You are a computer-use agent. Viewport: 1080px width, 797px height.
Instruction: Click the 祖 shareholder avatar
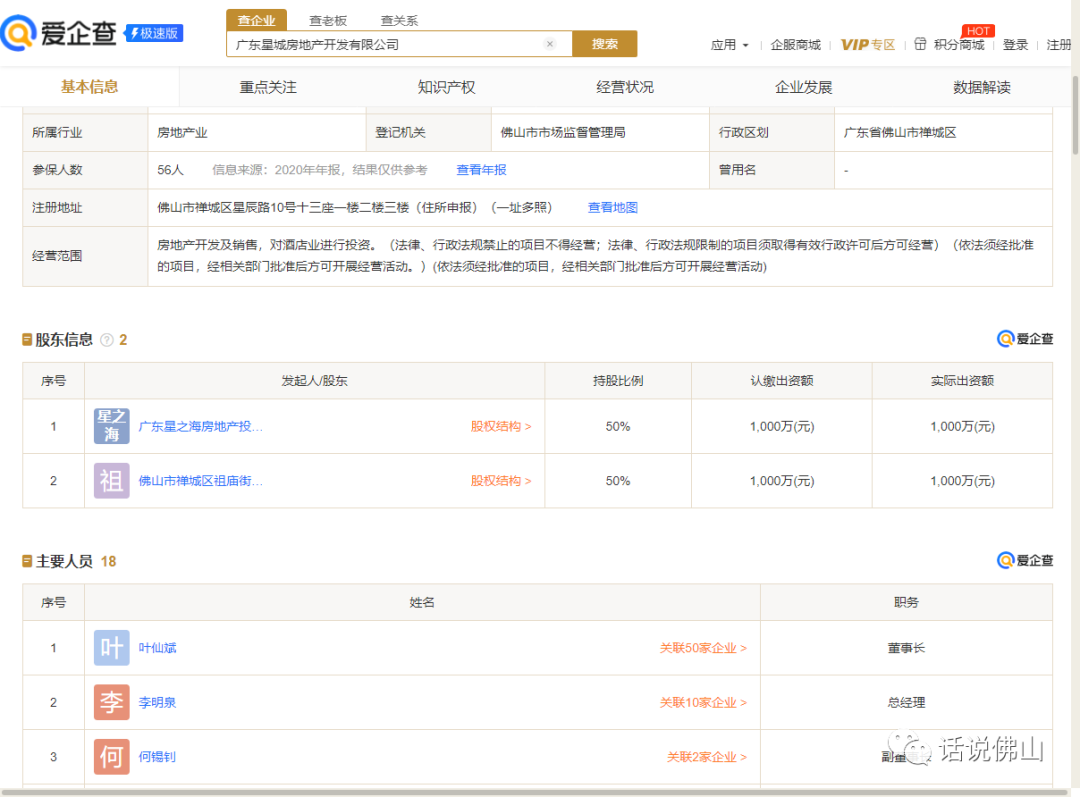pyautogui.click(x=112, y=480)
